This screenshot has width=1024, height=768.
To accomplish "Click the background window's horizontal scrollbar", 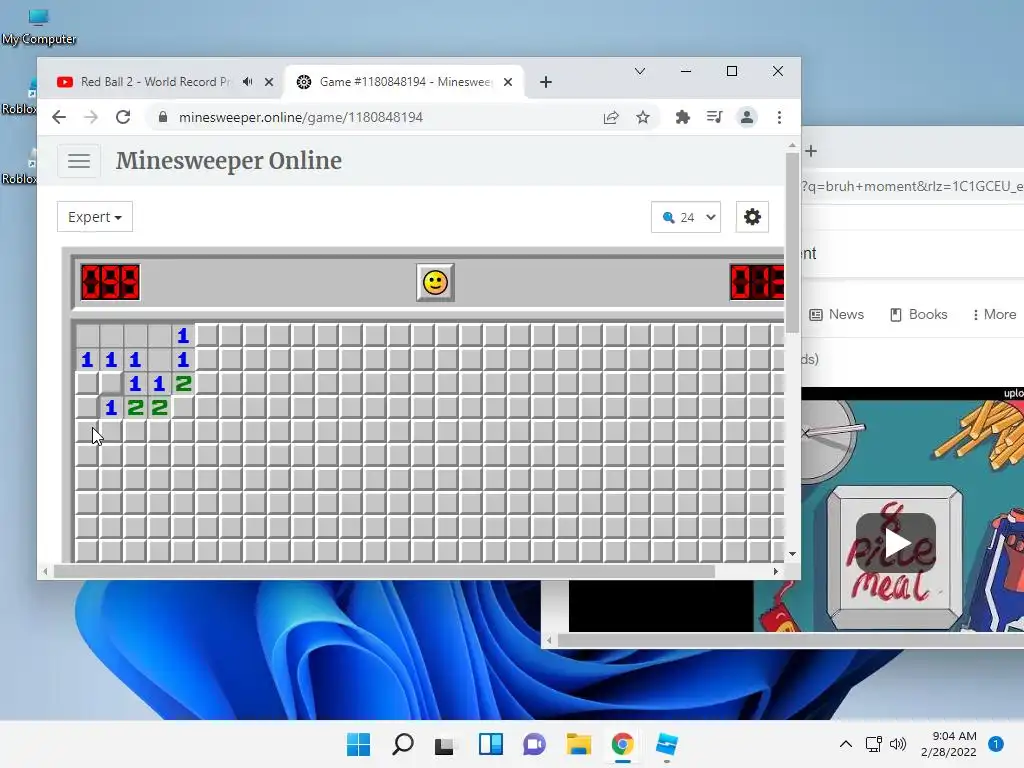I will tap(790, 641).
